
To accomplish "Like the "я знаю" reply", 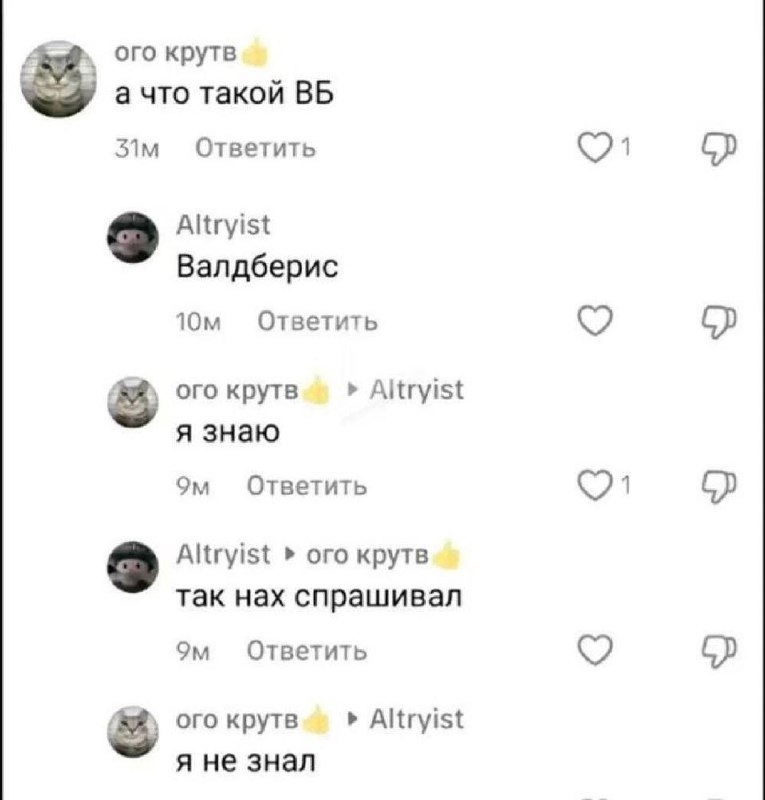I will [x=595, y=486].
